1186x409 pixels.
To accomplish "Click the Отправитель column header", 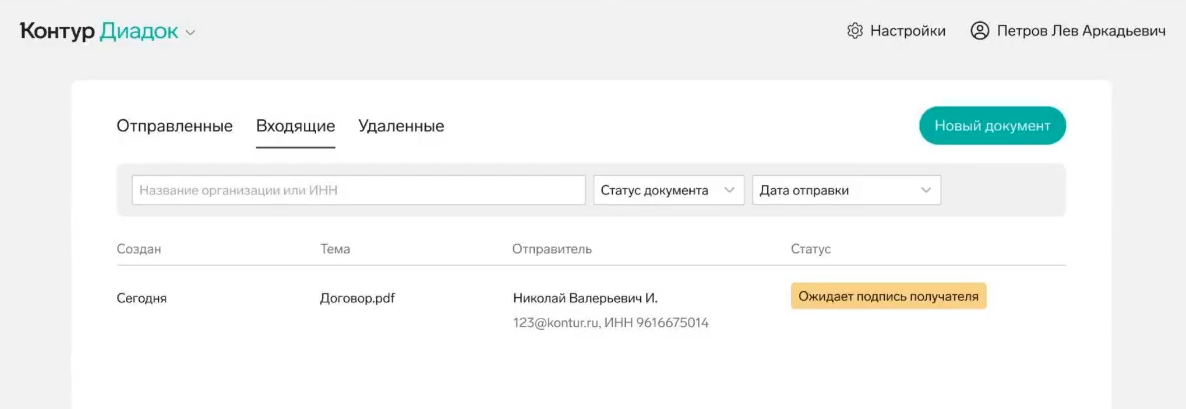I will pos(552,249).
